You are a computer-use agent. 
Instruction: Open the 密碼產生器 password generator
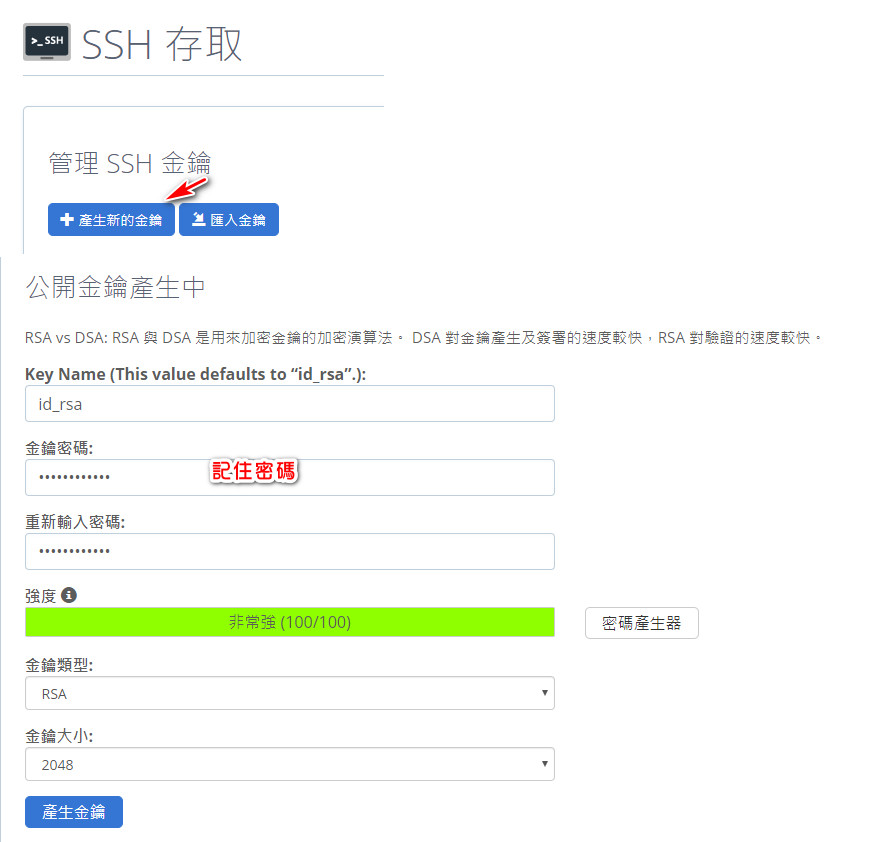[x=641, y=622]
